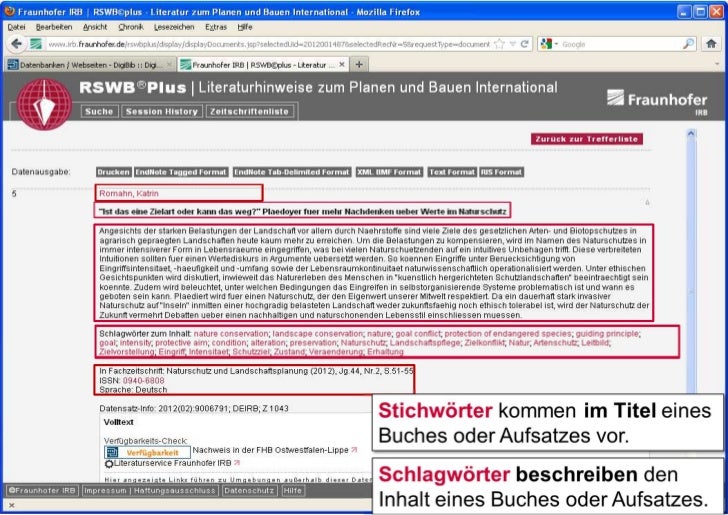The height and width of the screenshot is (515, 728).
Task: Open the Bearbeiten menu
Action: click(54, 27)
